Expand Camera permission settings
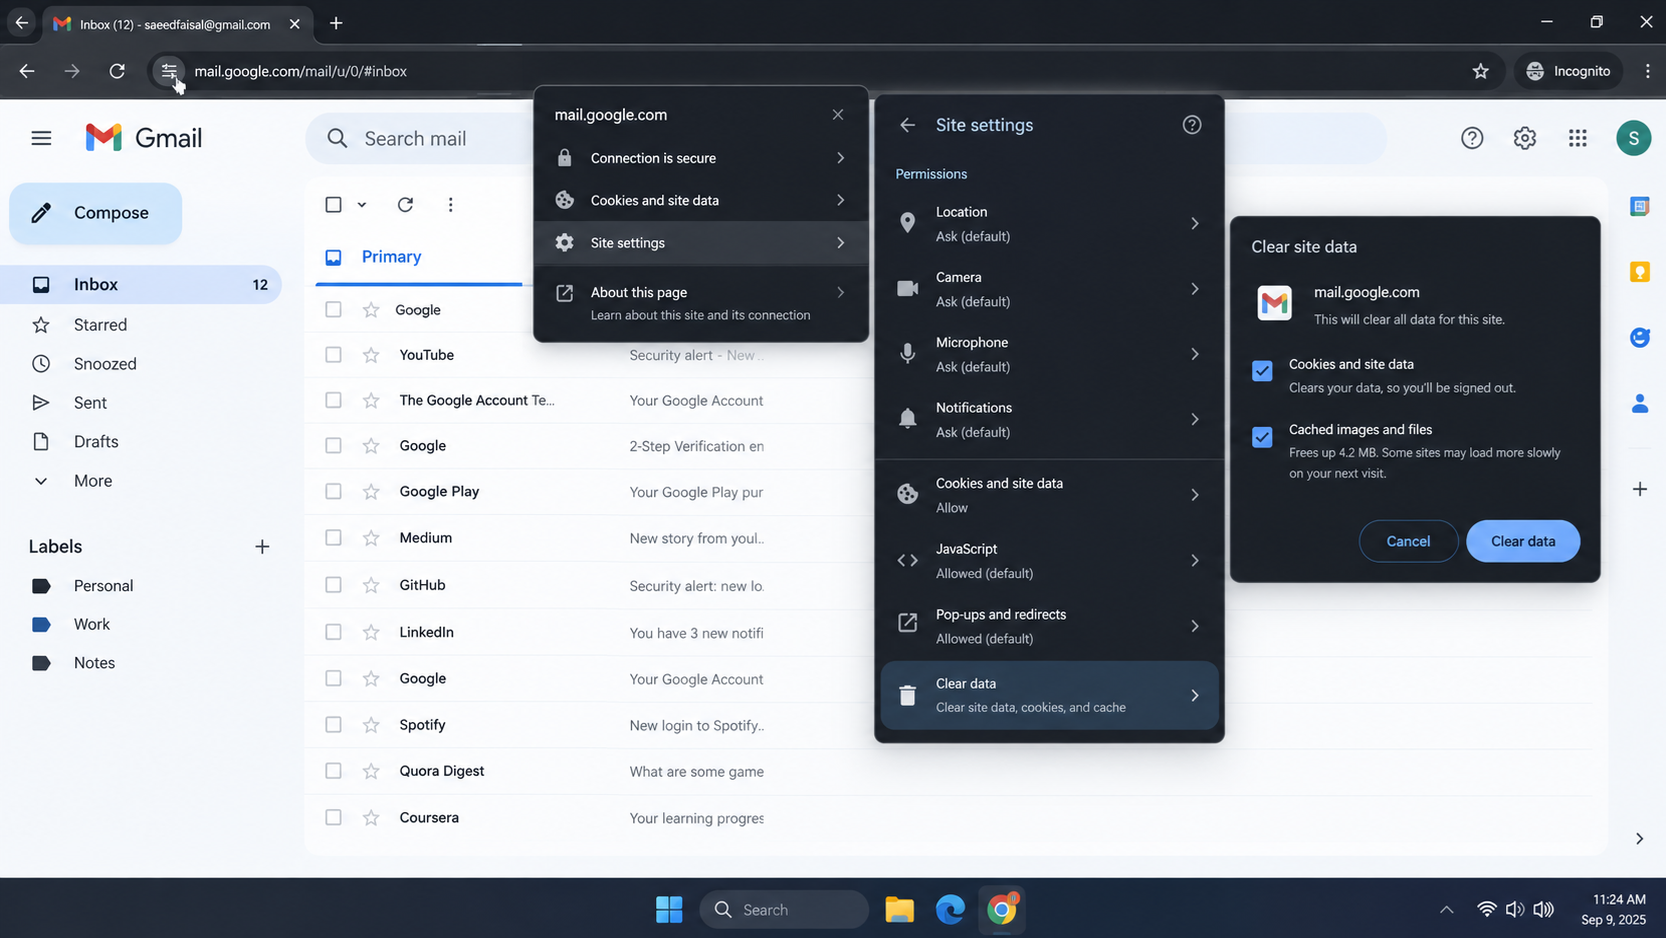 coord(1049,289)
